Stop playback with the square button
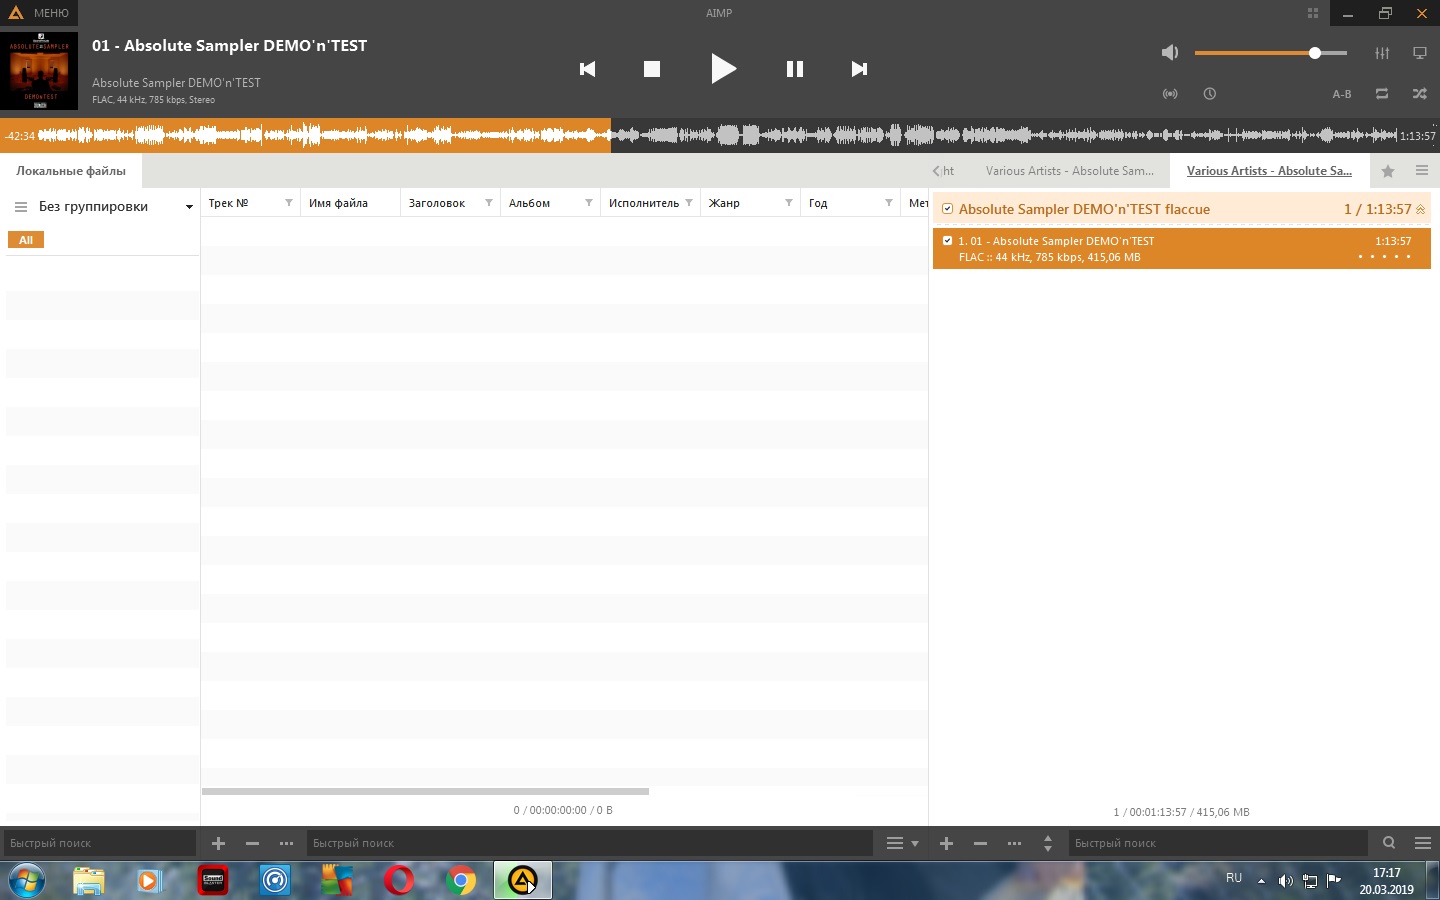This screenshot has width=1440, height=900. (652, 69)
